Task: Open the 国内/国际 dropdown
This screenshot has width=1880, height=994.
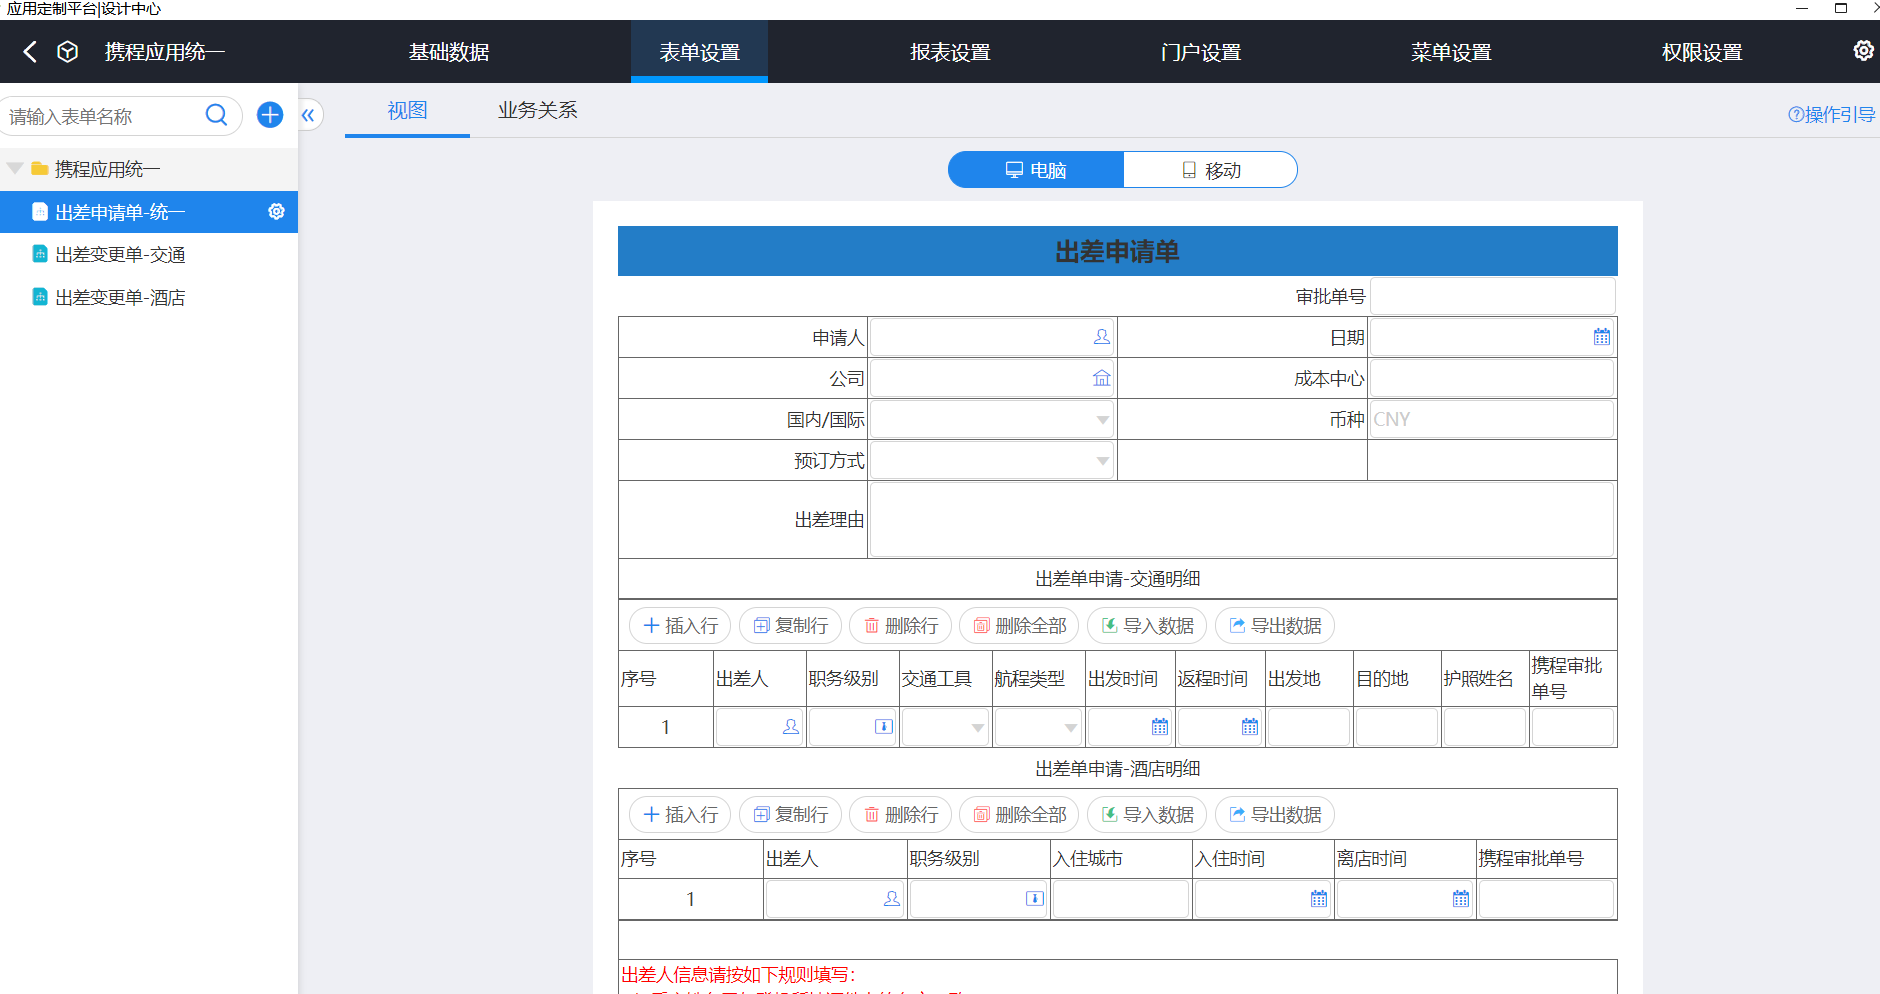Action: (1102, 420)
